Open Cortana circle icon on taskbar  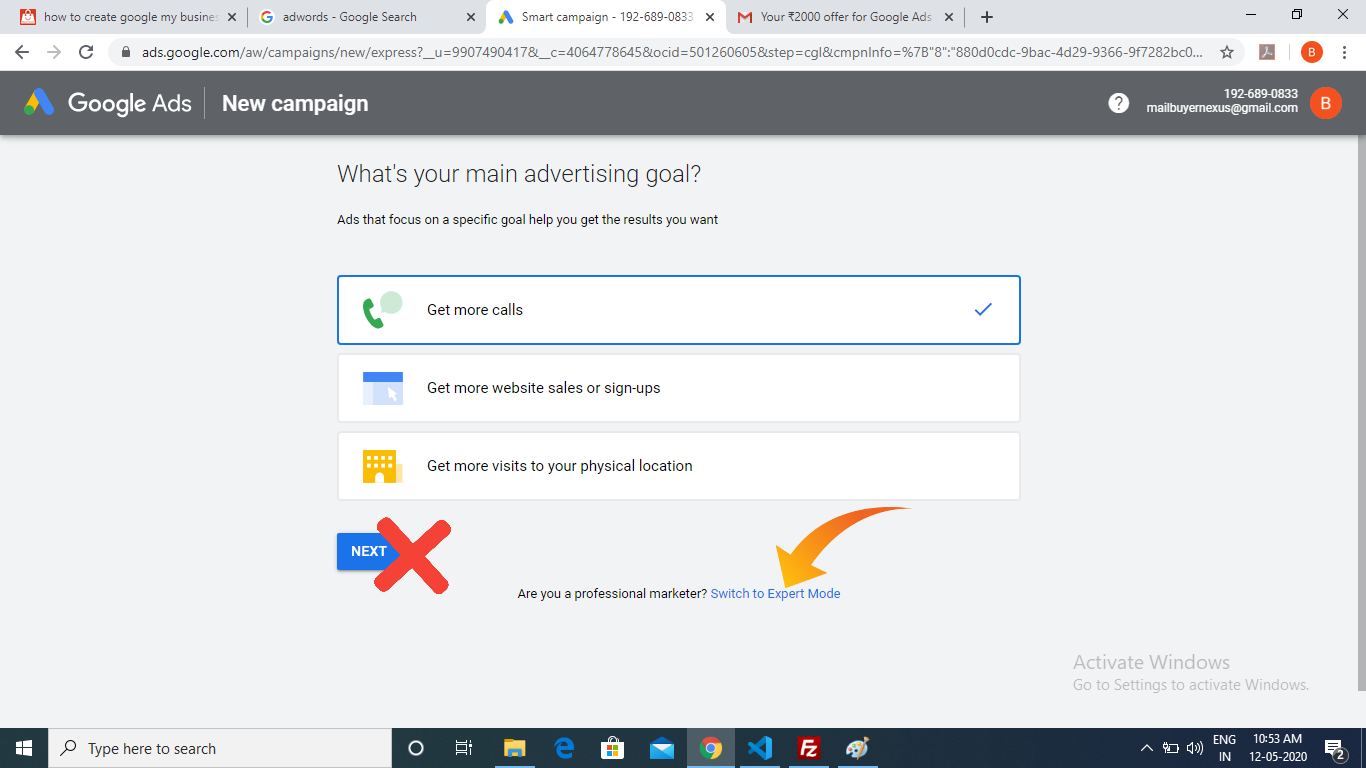(x=416, y=748)
